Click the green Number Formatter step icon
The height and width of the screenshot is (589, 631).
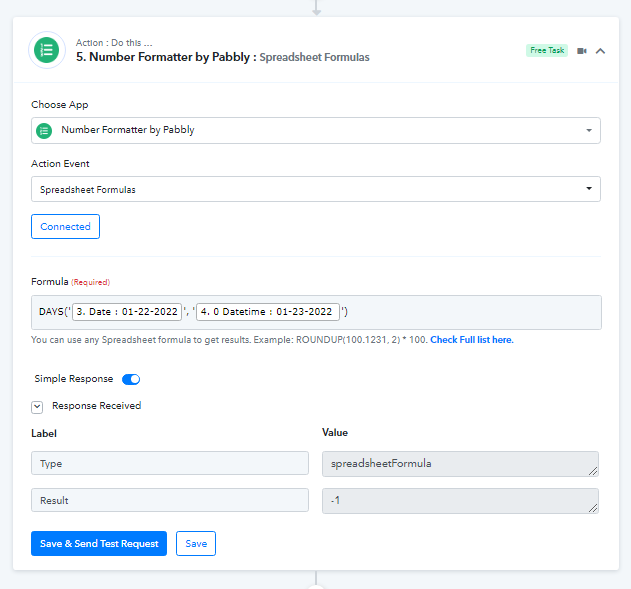[47, 50]
